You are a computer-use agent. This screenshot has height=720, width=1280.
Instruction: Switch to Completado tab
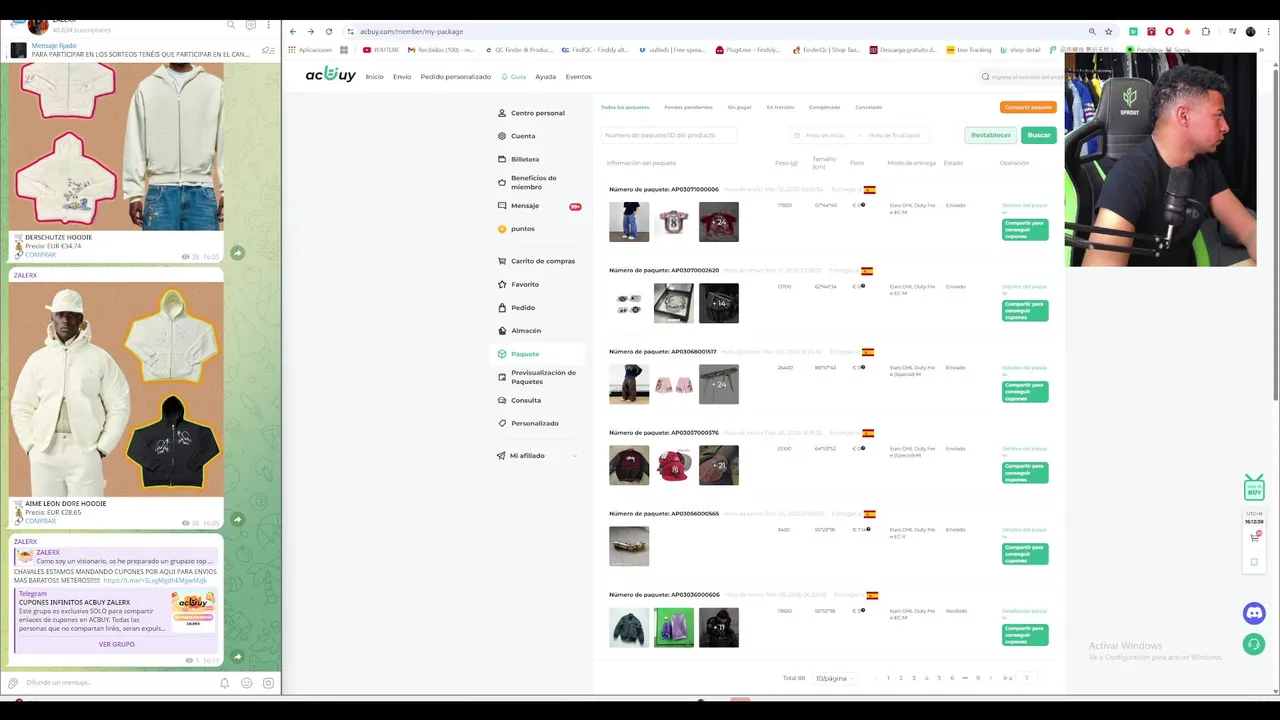coord(824,107)
